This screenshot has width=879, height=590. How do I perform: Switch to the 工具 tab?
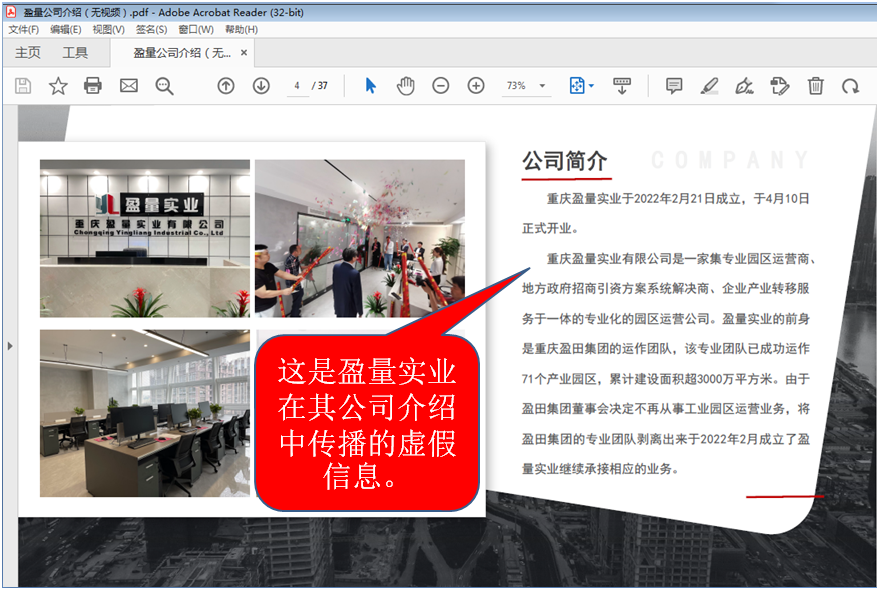[x=75, y=53]
